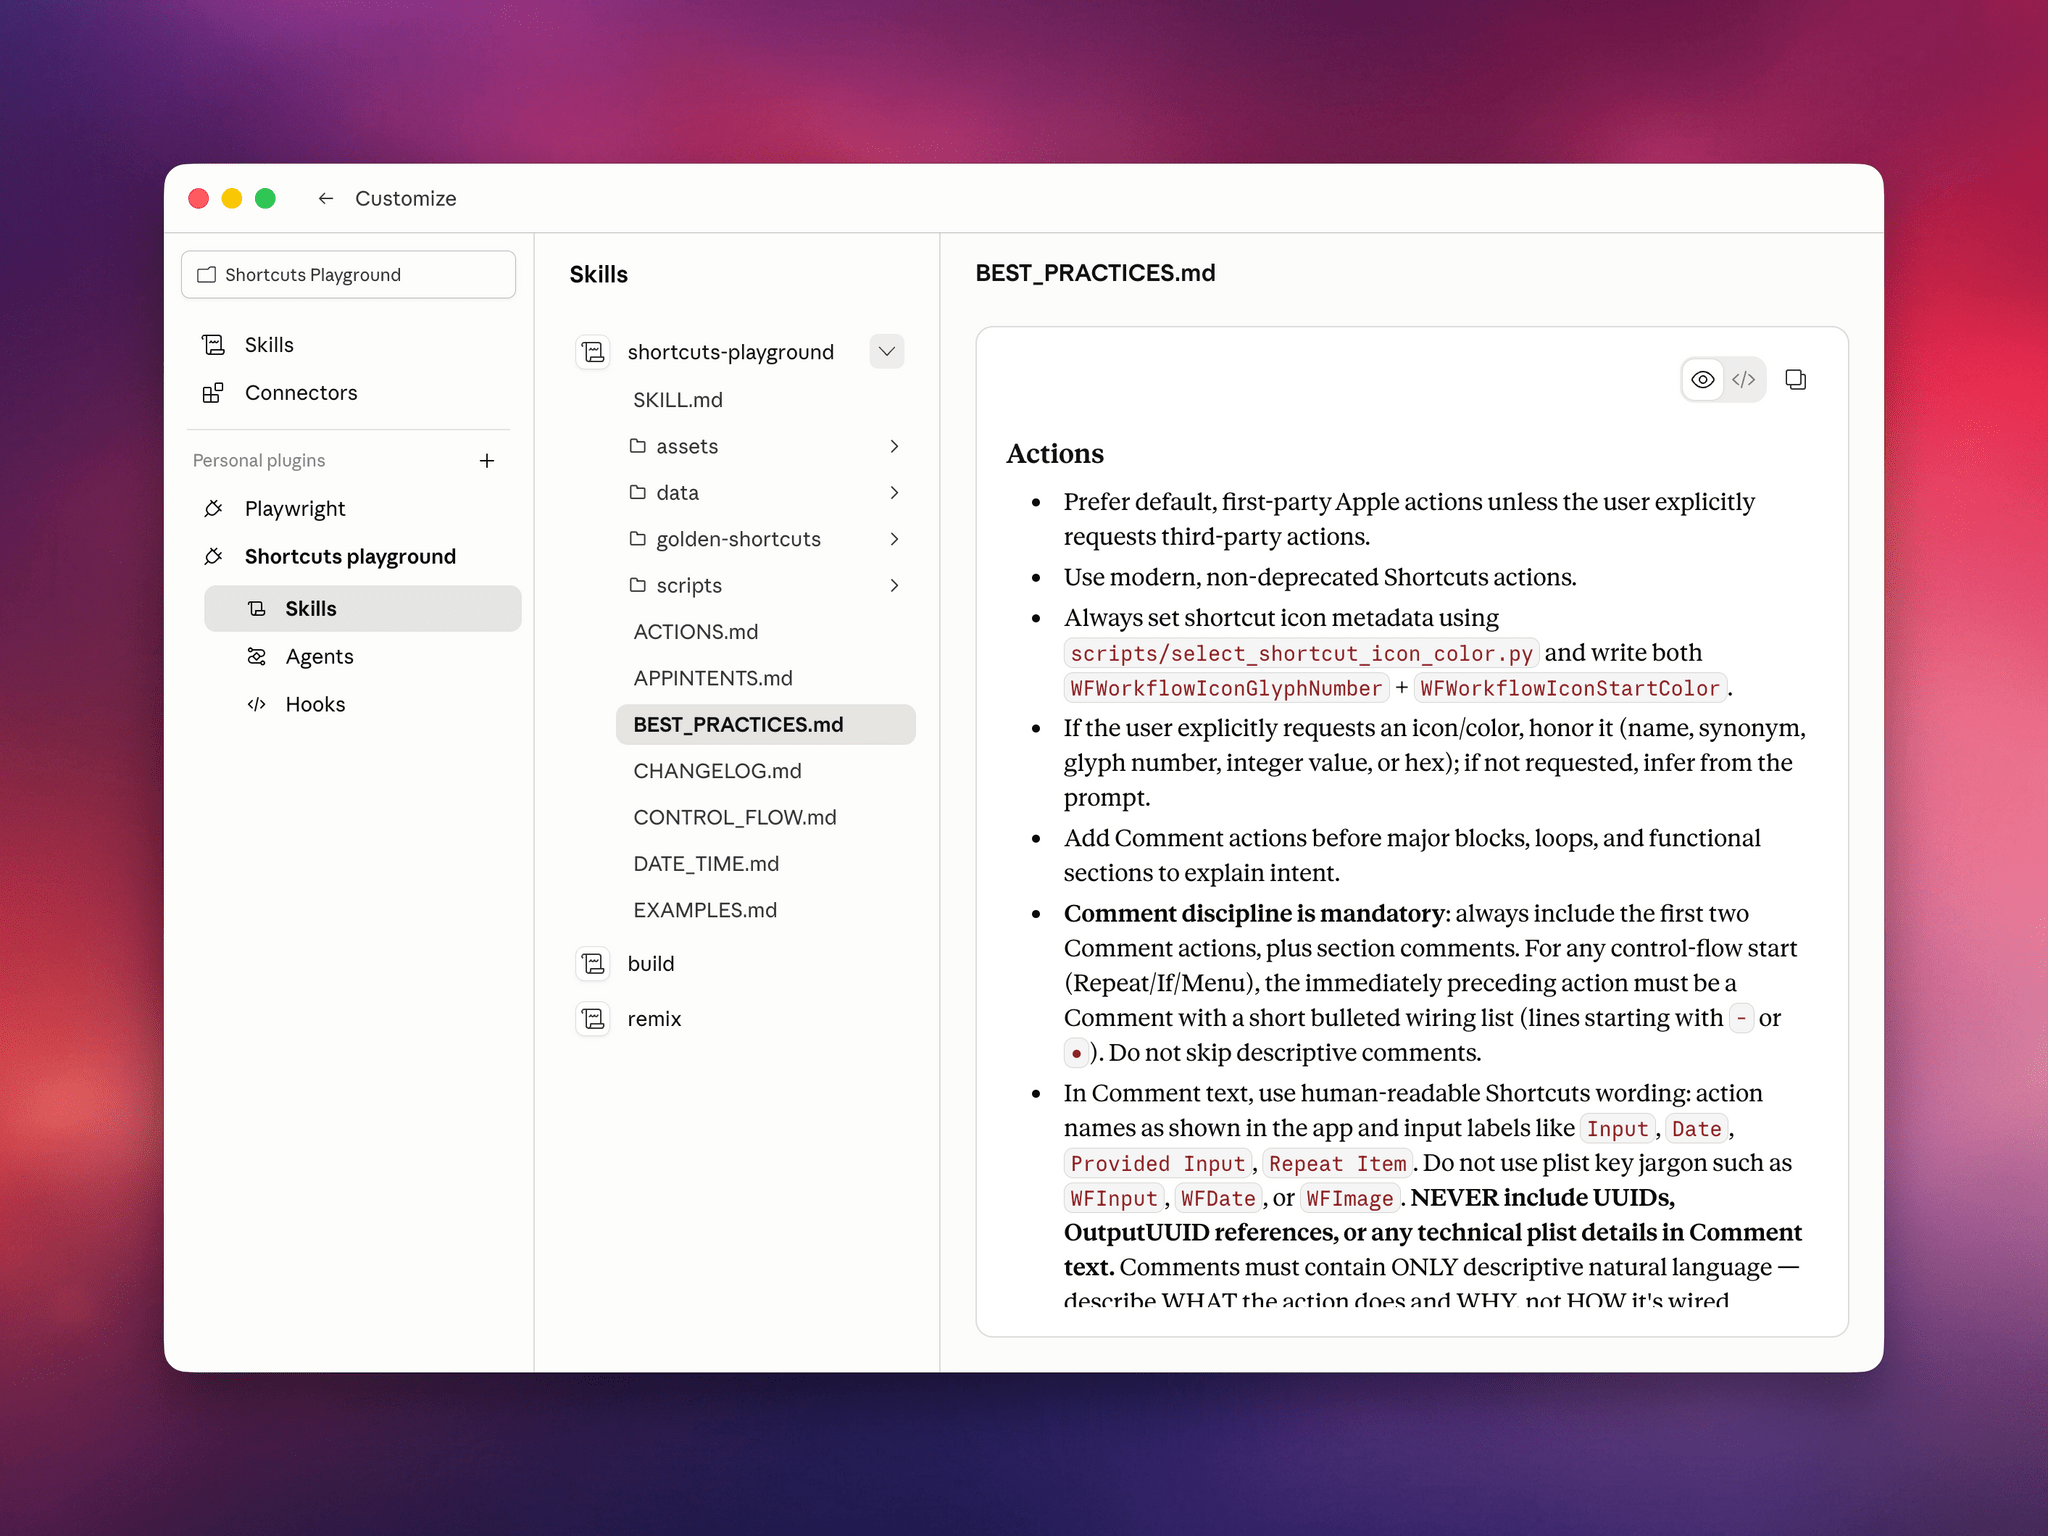This screenshot has height=1536, width=2048.
Task: Click the Personal plugins label
Action: [x=259, y=461]
